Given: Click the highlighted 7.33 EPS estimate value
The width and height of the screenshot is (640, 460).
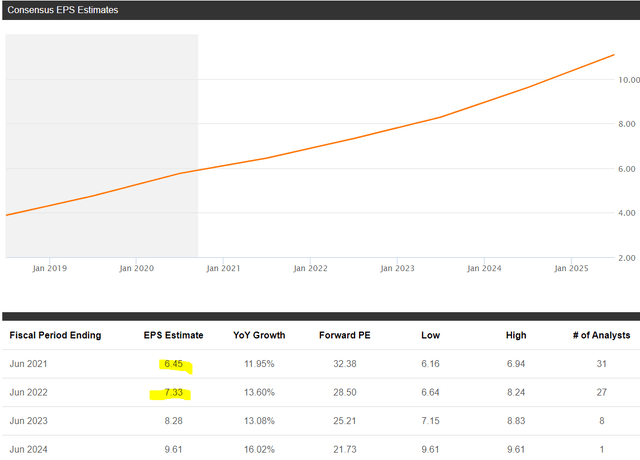Looking at the screenshot, I should click(175, 393).
